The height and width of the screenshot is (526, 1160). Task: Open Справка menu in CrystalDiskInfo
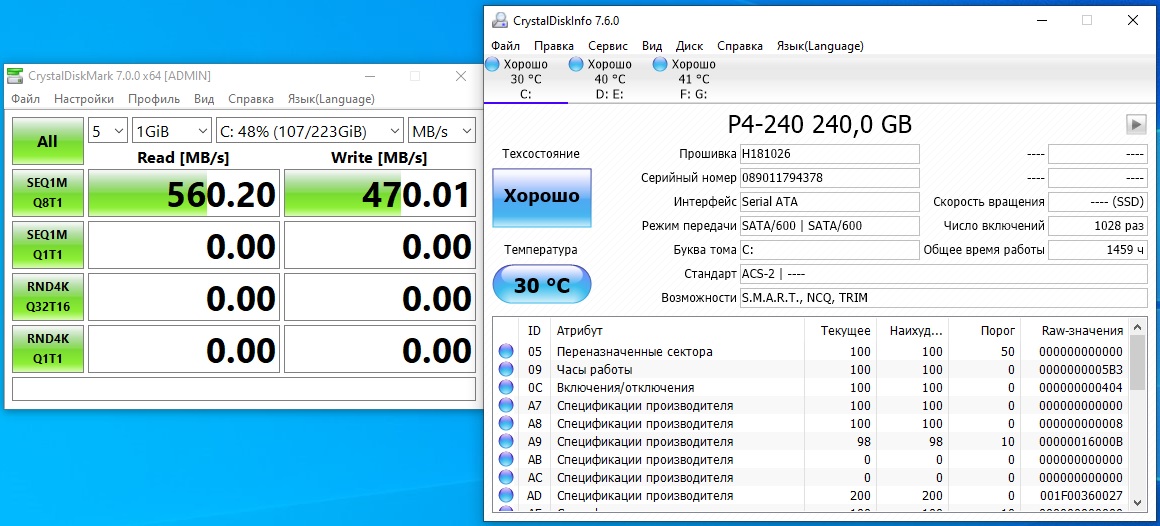[x=740, y=46]
